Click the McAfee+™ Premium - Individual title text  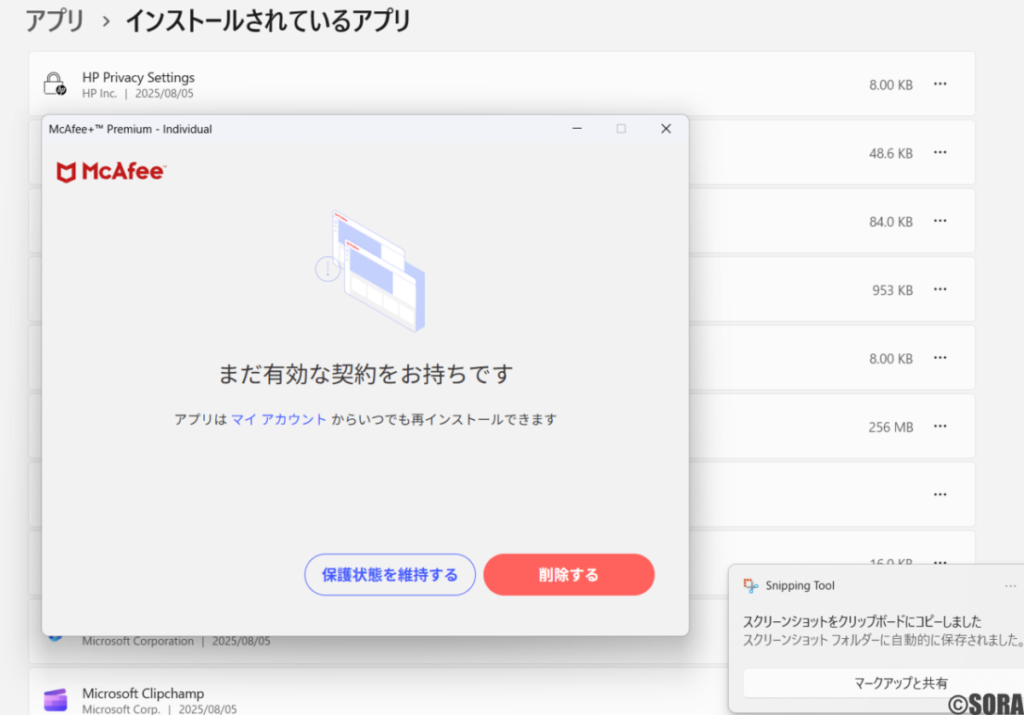point(130,129)
